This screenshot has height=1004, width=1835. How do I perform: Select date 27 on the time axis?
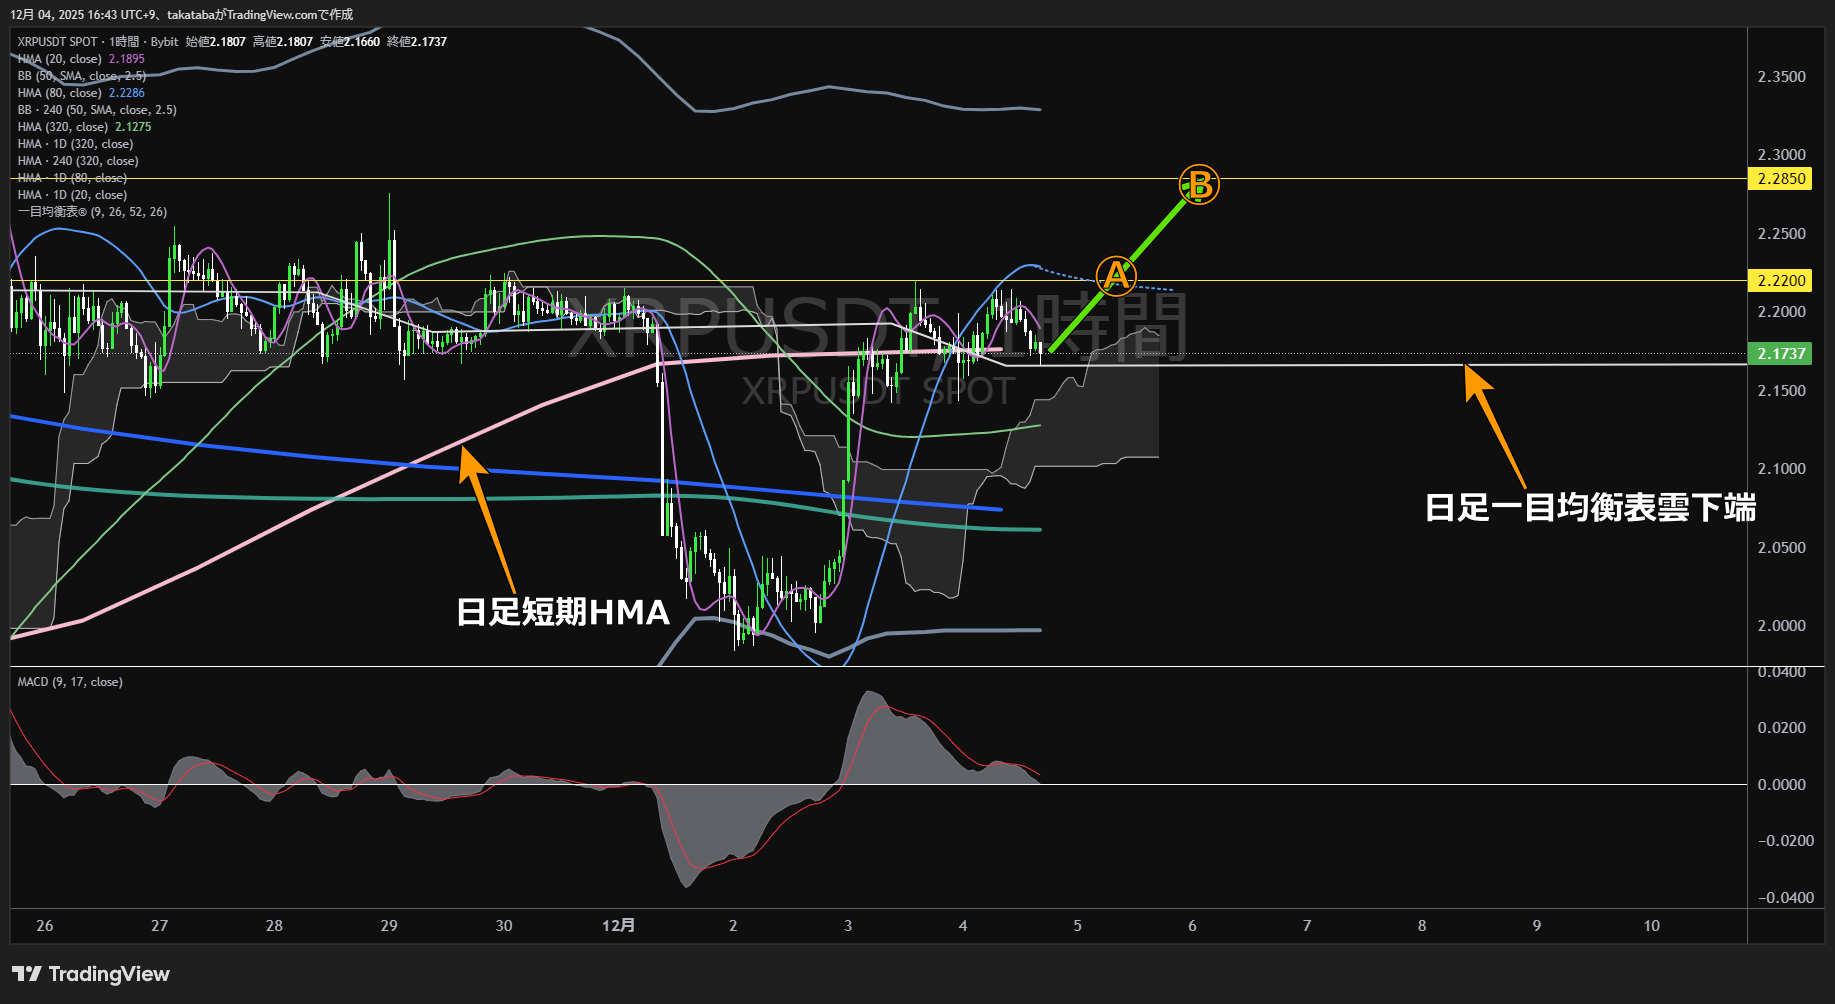coord(160,926)
